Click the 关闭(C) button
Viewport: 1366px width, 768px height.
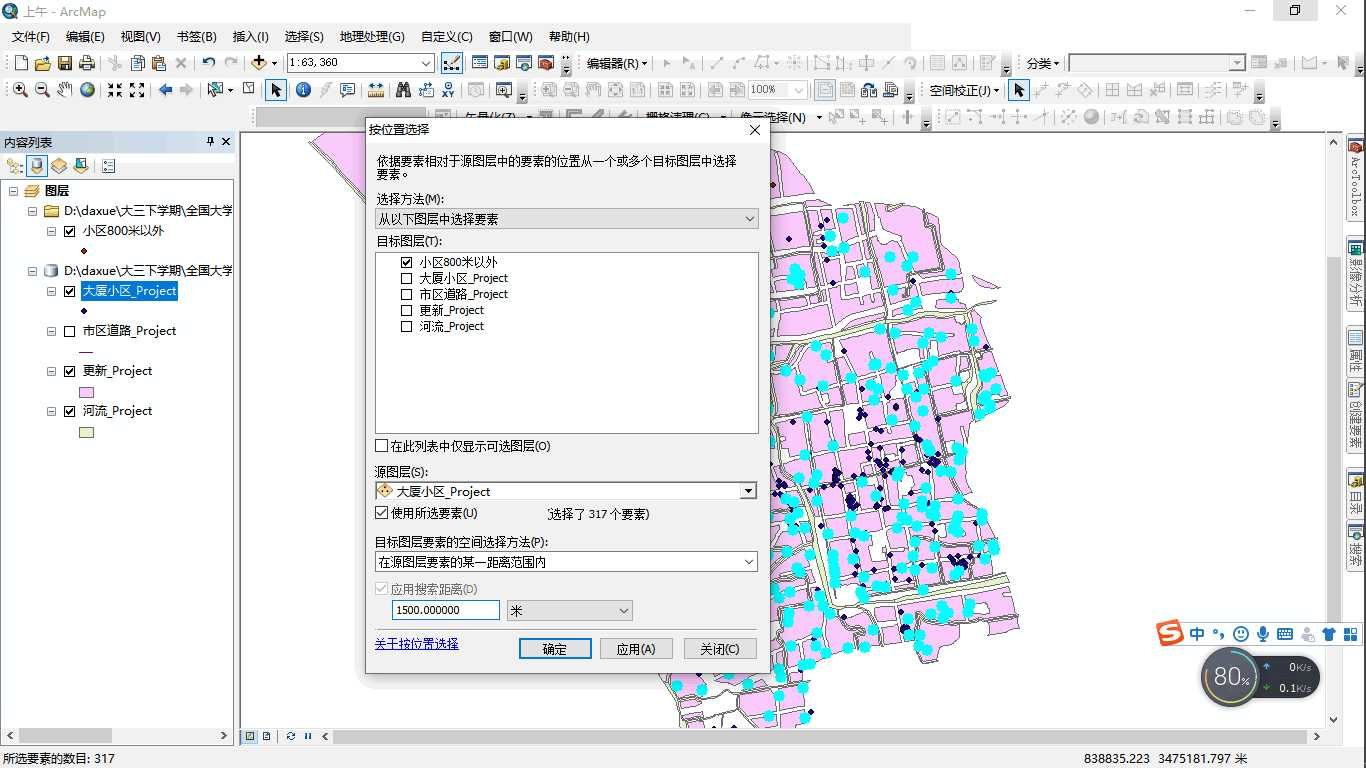pyautogui.click(x=720, y=649)
